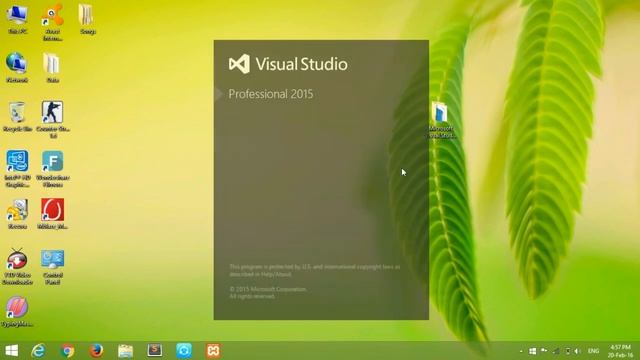Show hidden tray icons arrow

[x=521, y=351]
